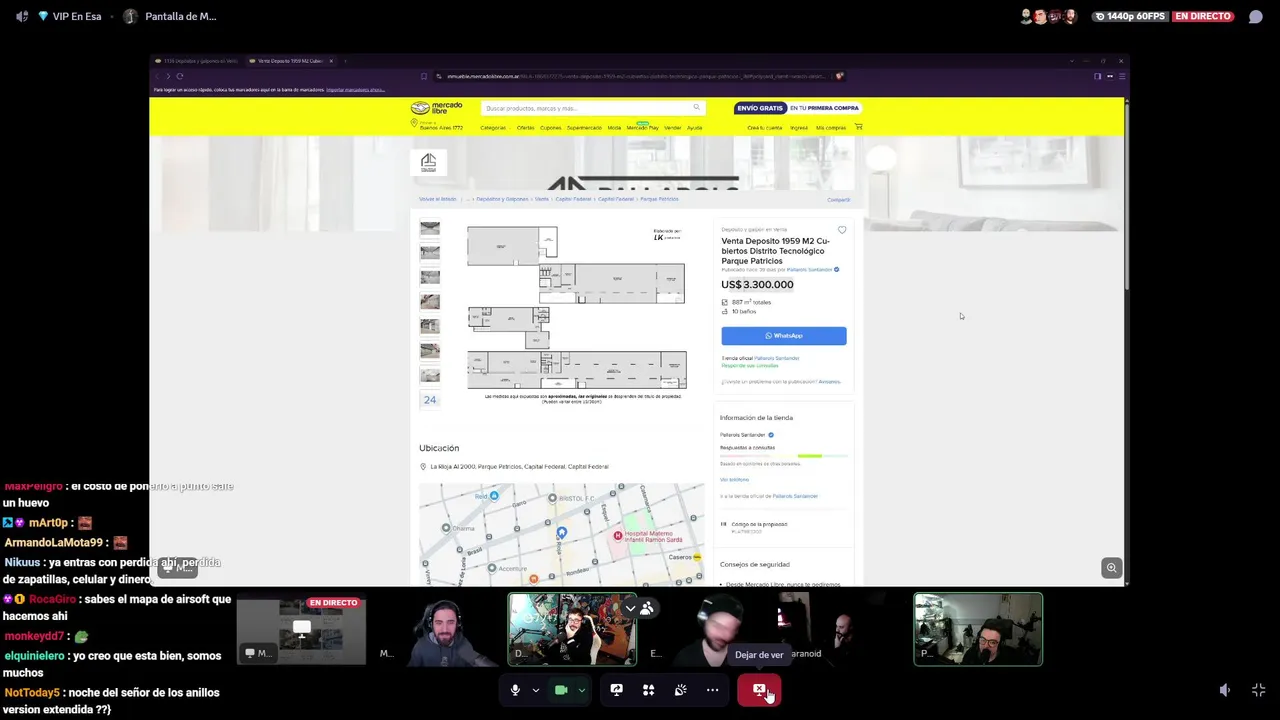Open Pallarols Santander seller link under title
This screenshot has height=720, width=1280.
click(809, 270)
